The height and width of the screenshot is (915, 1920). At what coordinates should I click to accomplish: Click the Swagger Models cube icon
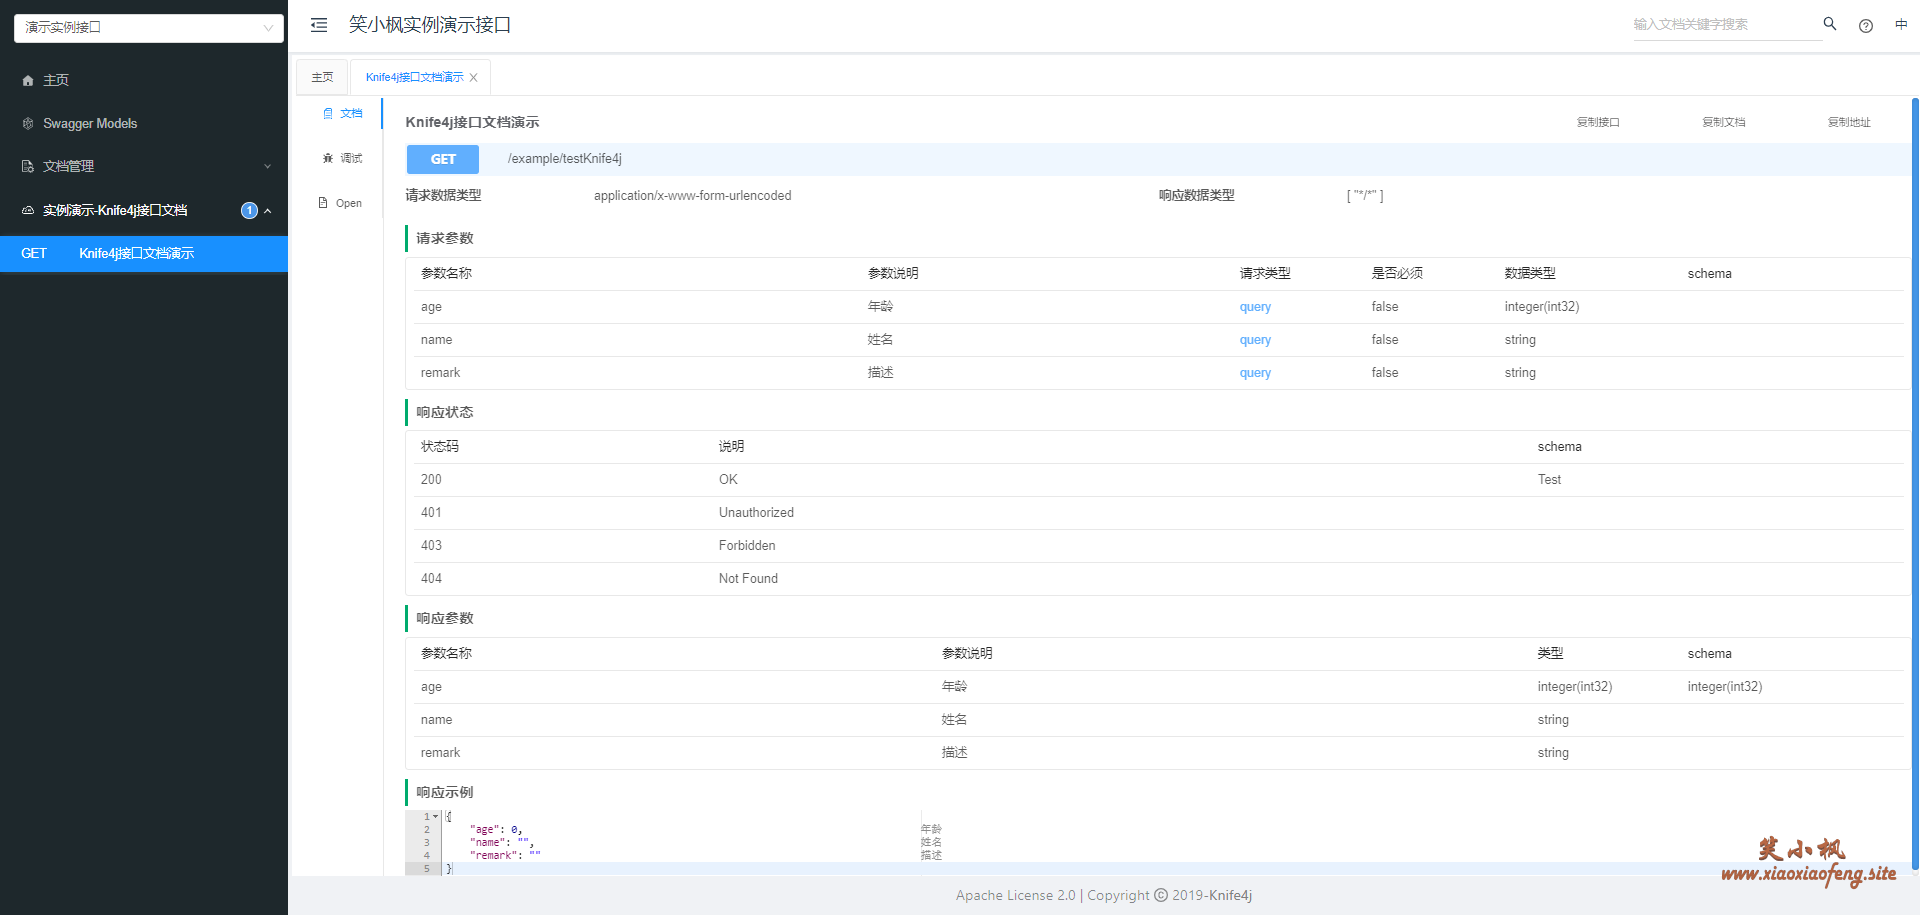click(28, 124)
